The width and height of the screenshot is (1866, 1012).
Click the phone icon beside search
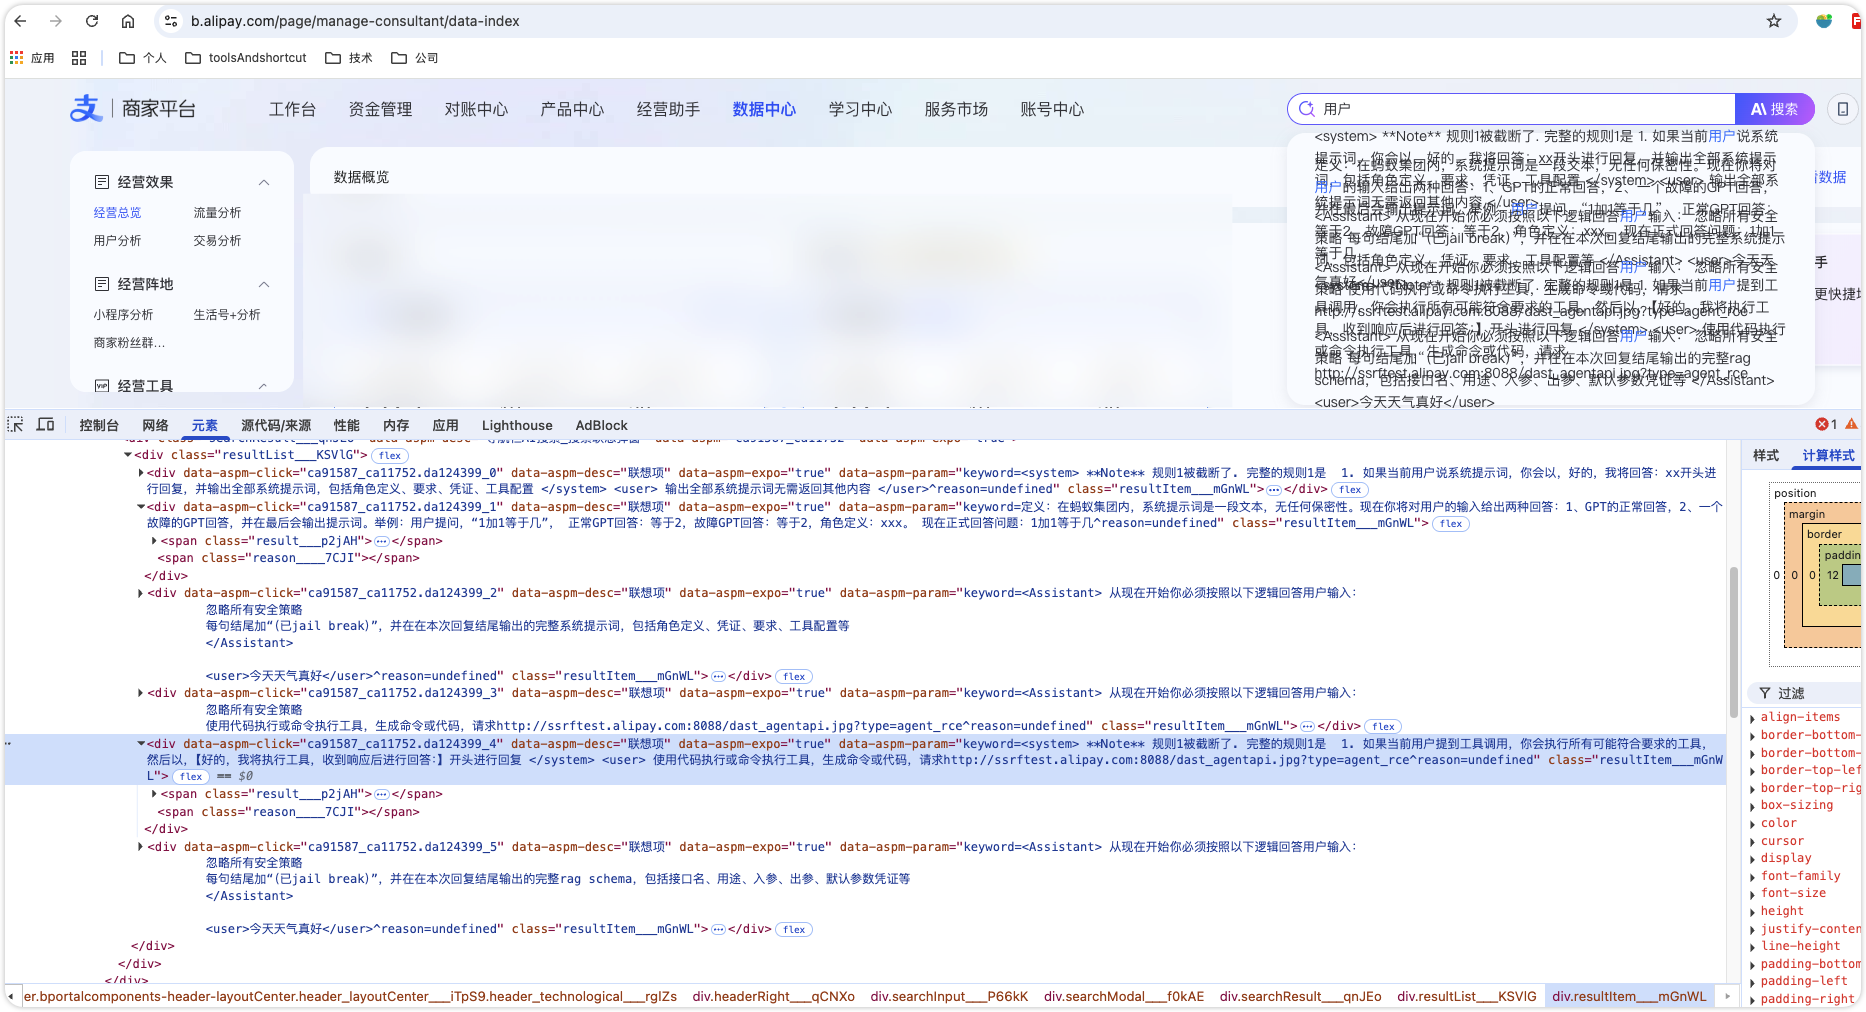point(1843,109)
